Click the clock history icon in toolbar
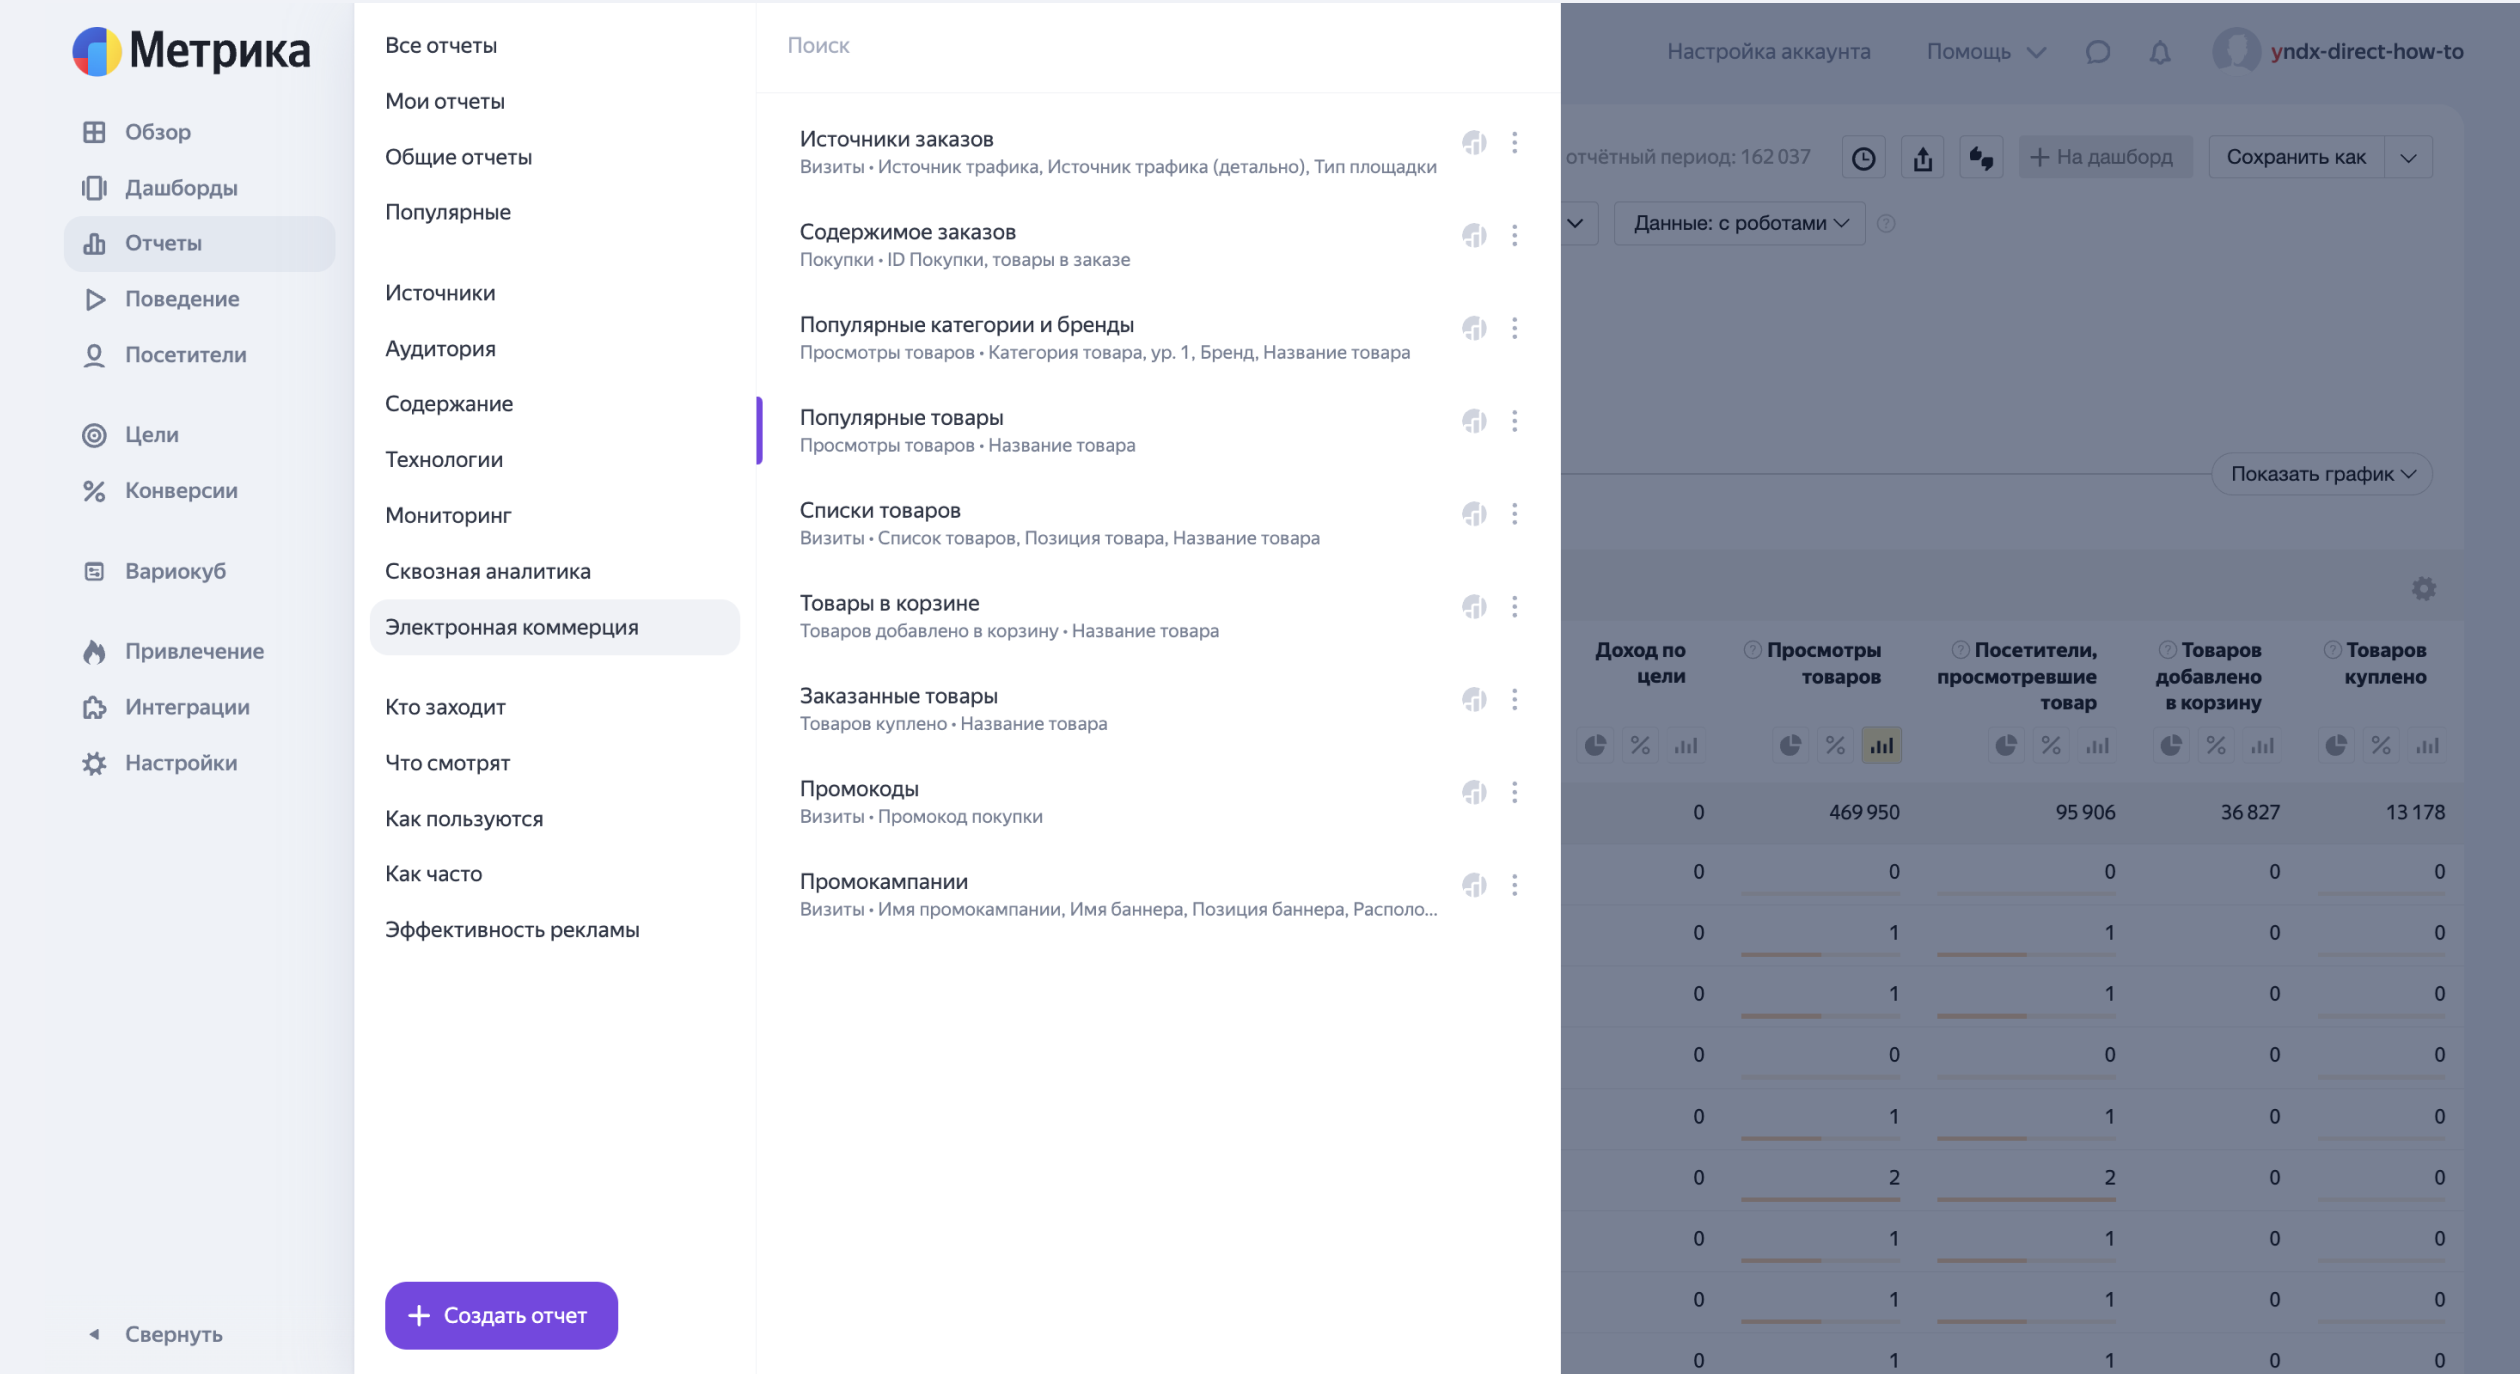Screen dimensions: 2520x1374 [x=1863, y=158]
